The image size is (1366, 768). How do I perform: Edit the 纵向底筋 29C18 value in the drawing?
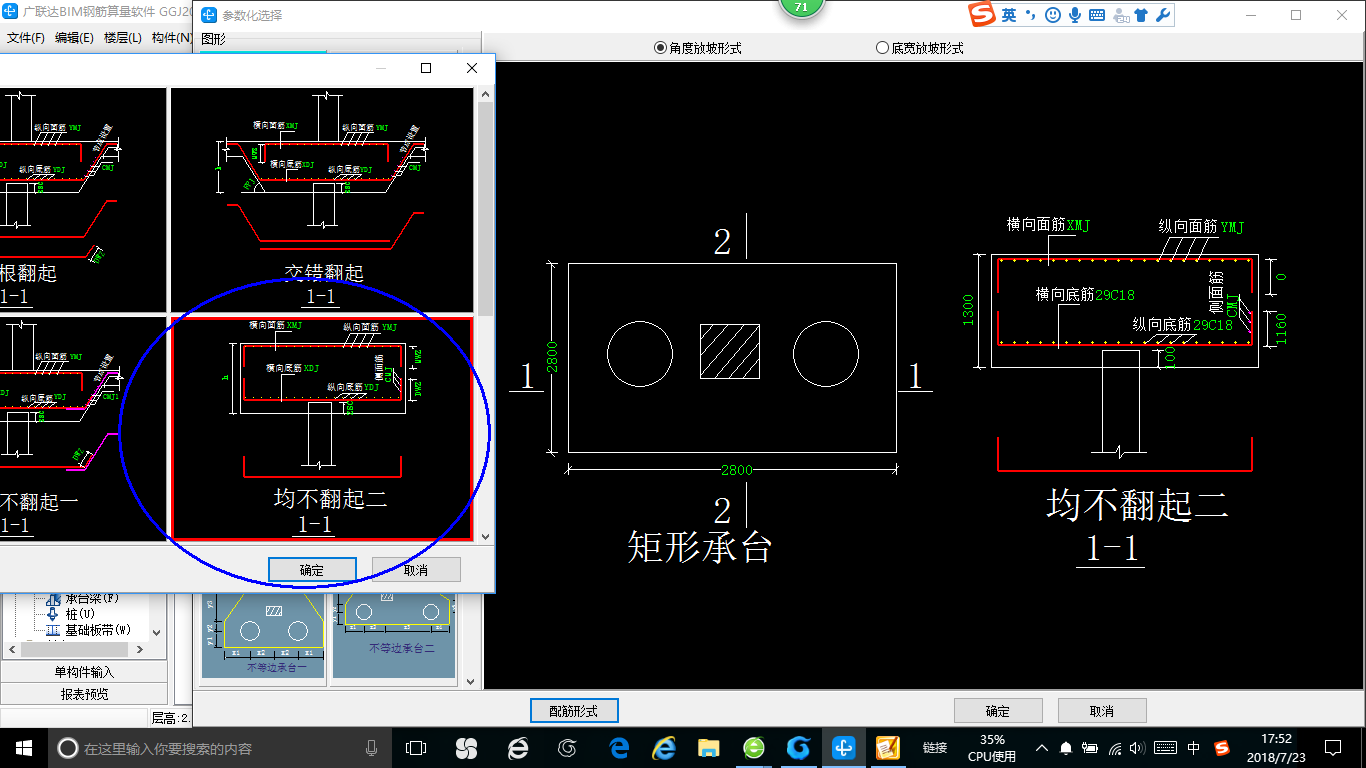pyautogui.click(x=1212, y=325)
